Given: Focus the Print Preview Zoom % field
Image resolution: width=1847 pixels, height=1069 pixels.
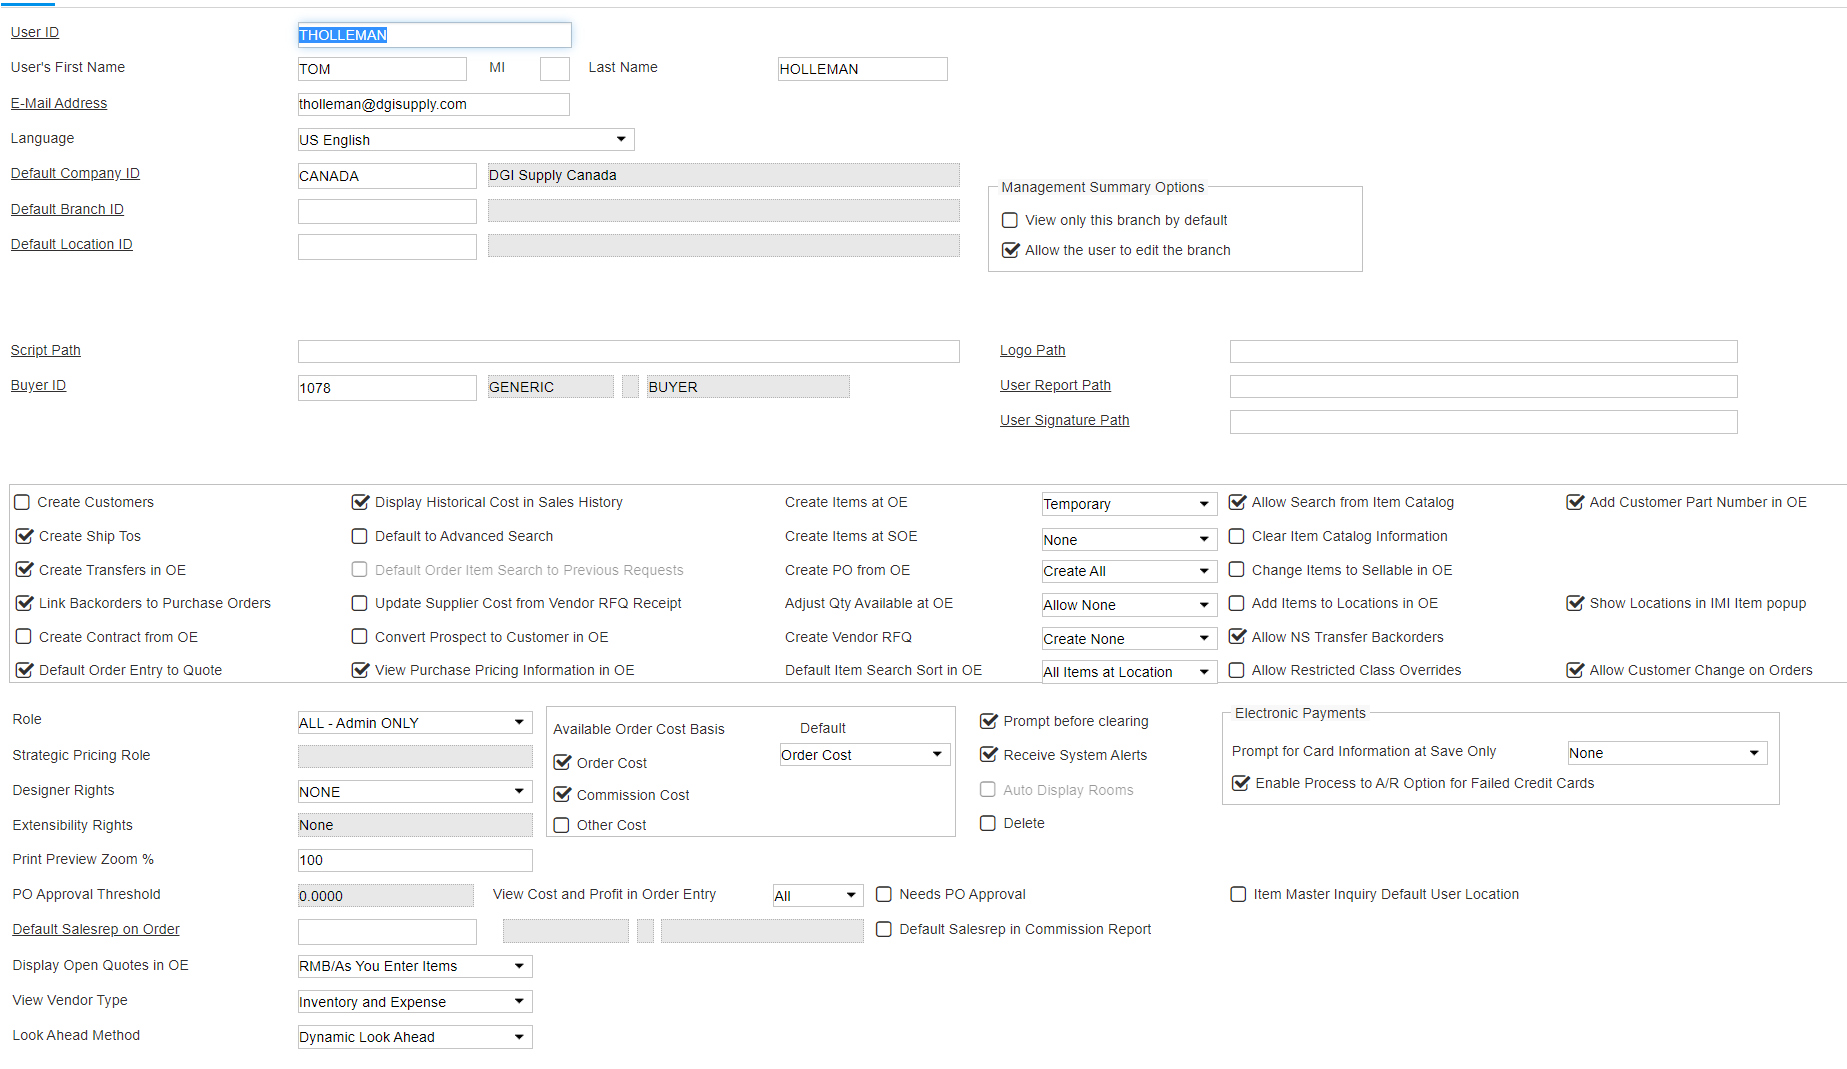Looking at the screenshot, I should coord(414,860).
